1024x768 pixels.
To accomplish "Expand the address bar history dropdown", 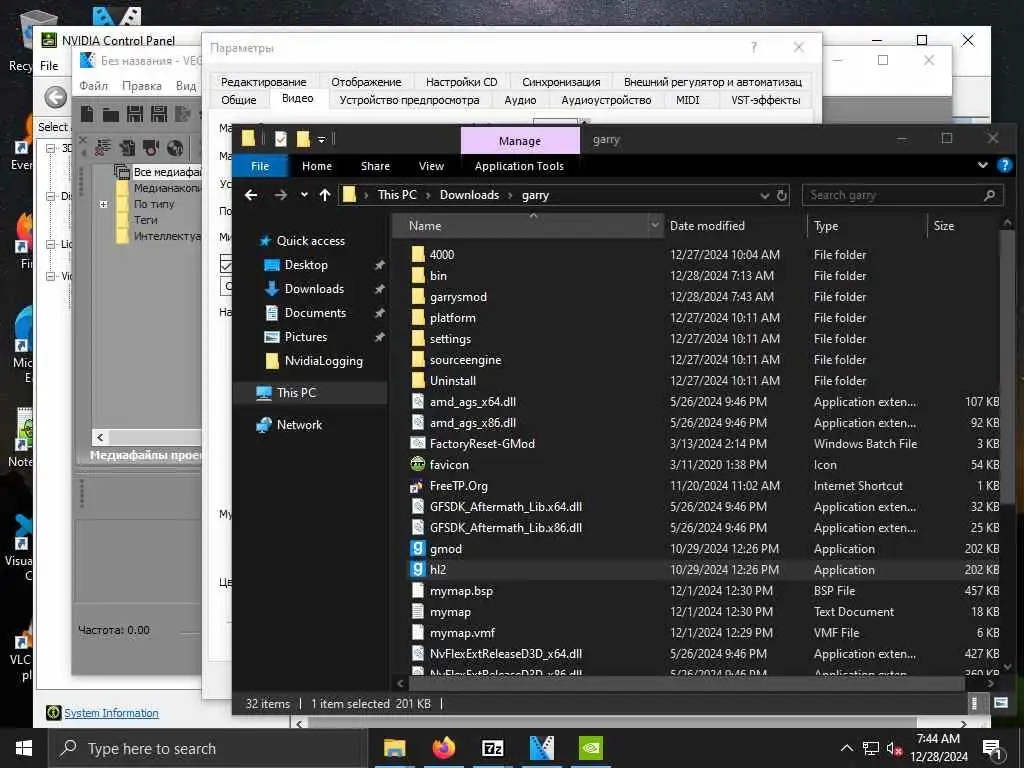I will [765, 195].
